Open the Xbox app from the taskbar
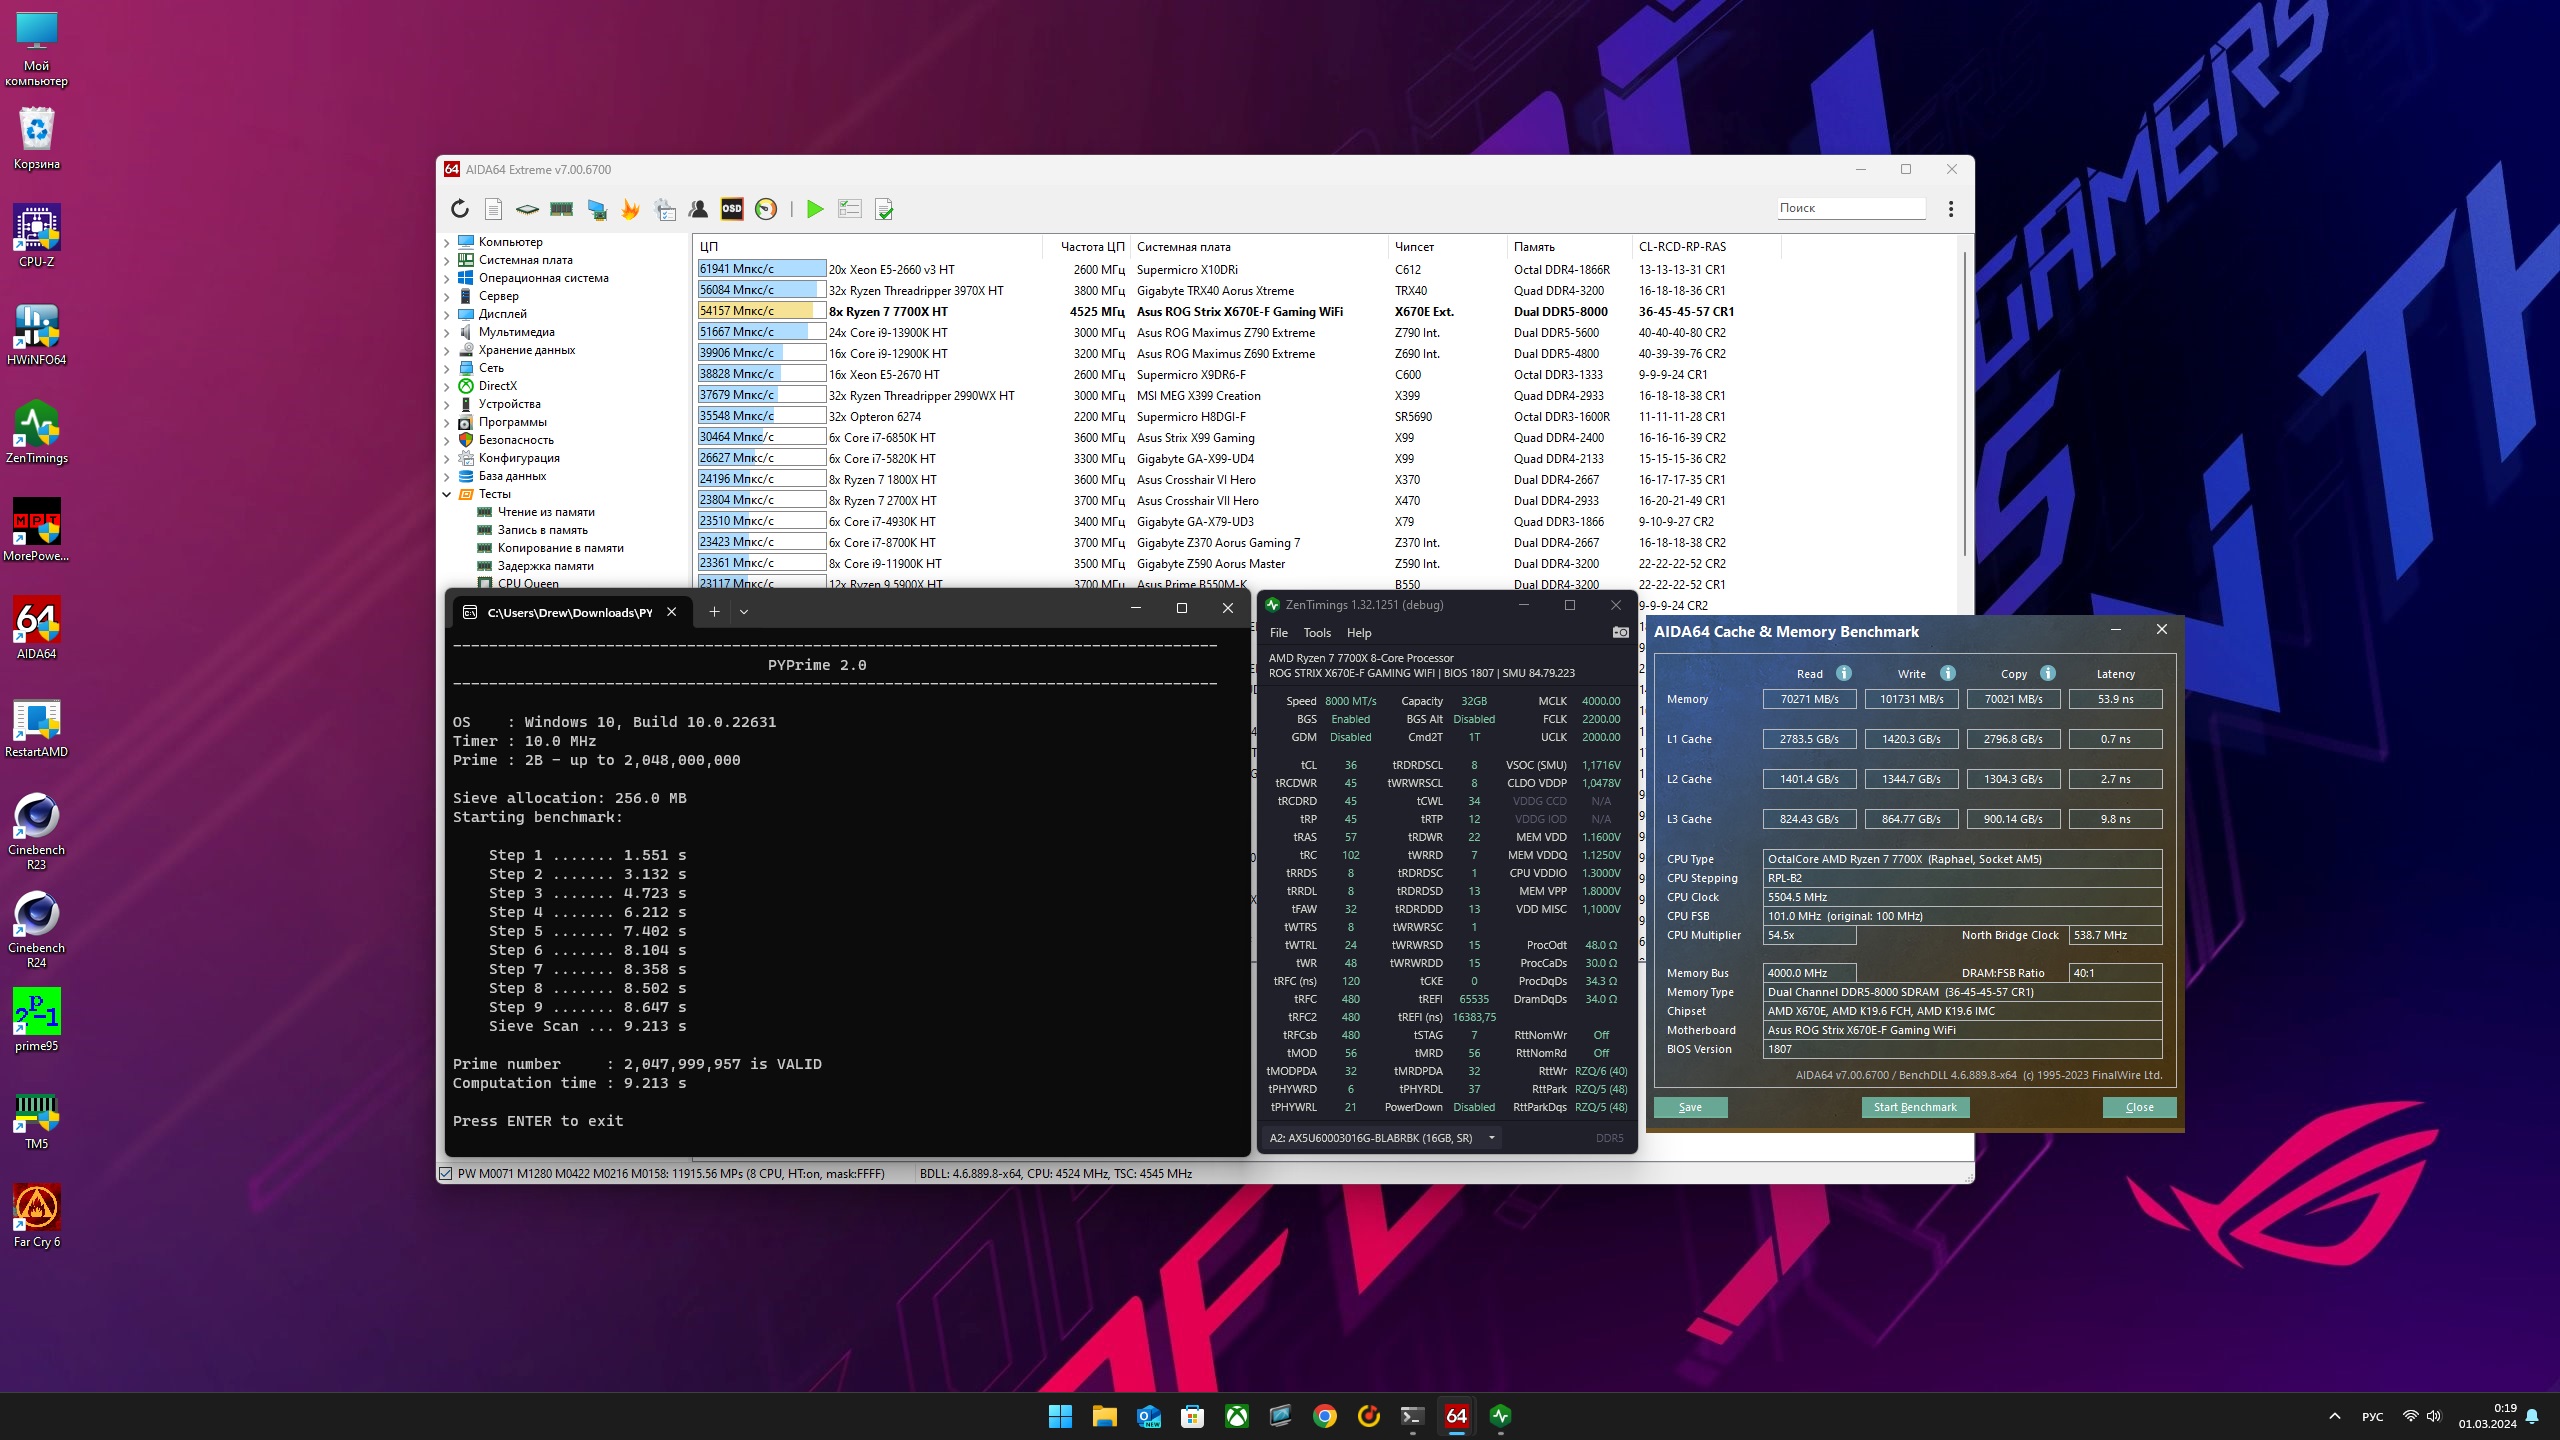 pos(1237,1416)
